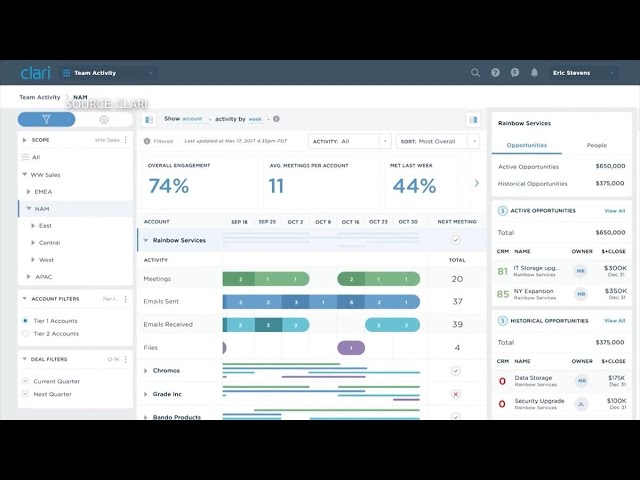
Task: View all Active Opportunities
Action: point(615,211)
